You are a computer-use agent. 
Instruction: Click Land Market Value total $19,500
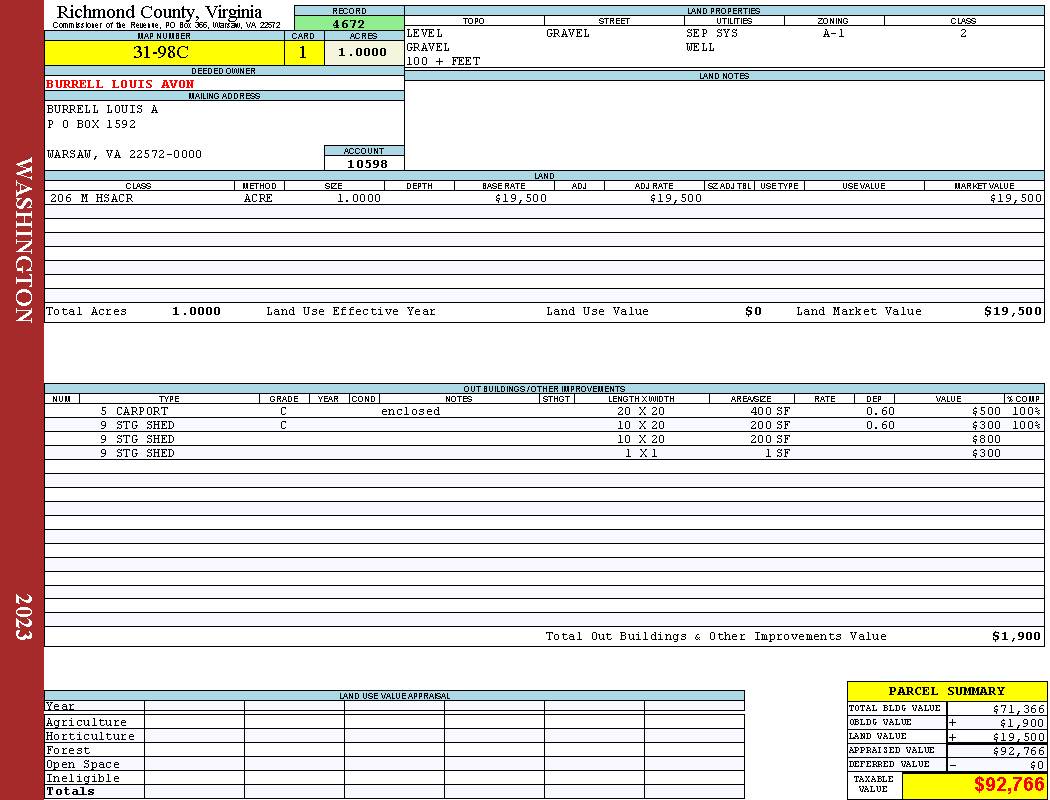pos(1012,311)
